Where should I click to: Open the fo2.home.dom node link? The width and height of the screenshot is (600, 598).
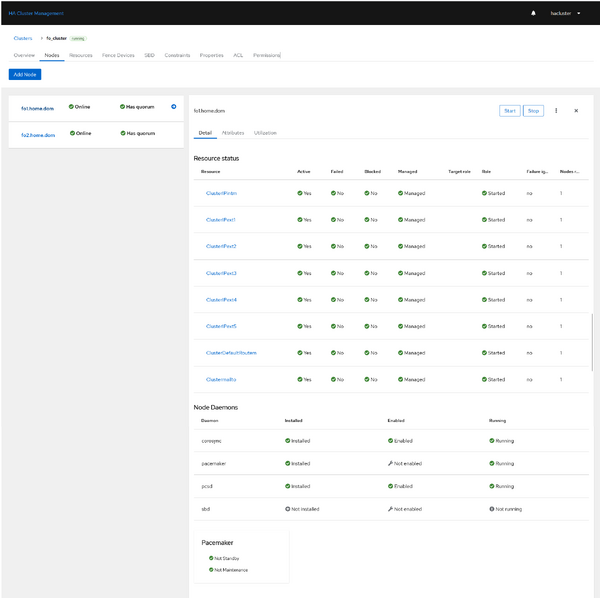click(38, 135)
